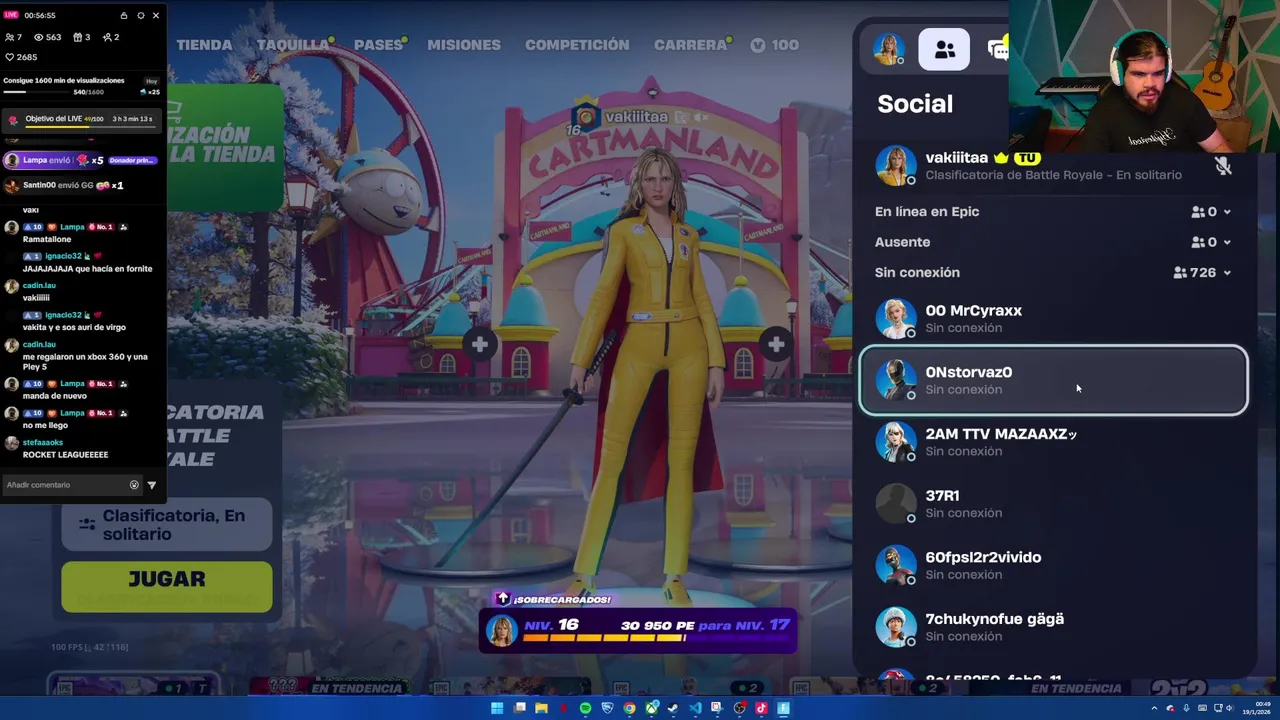Click the new followers icon showing 2

pos(107,37)
